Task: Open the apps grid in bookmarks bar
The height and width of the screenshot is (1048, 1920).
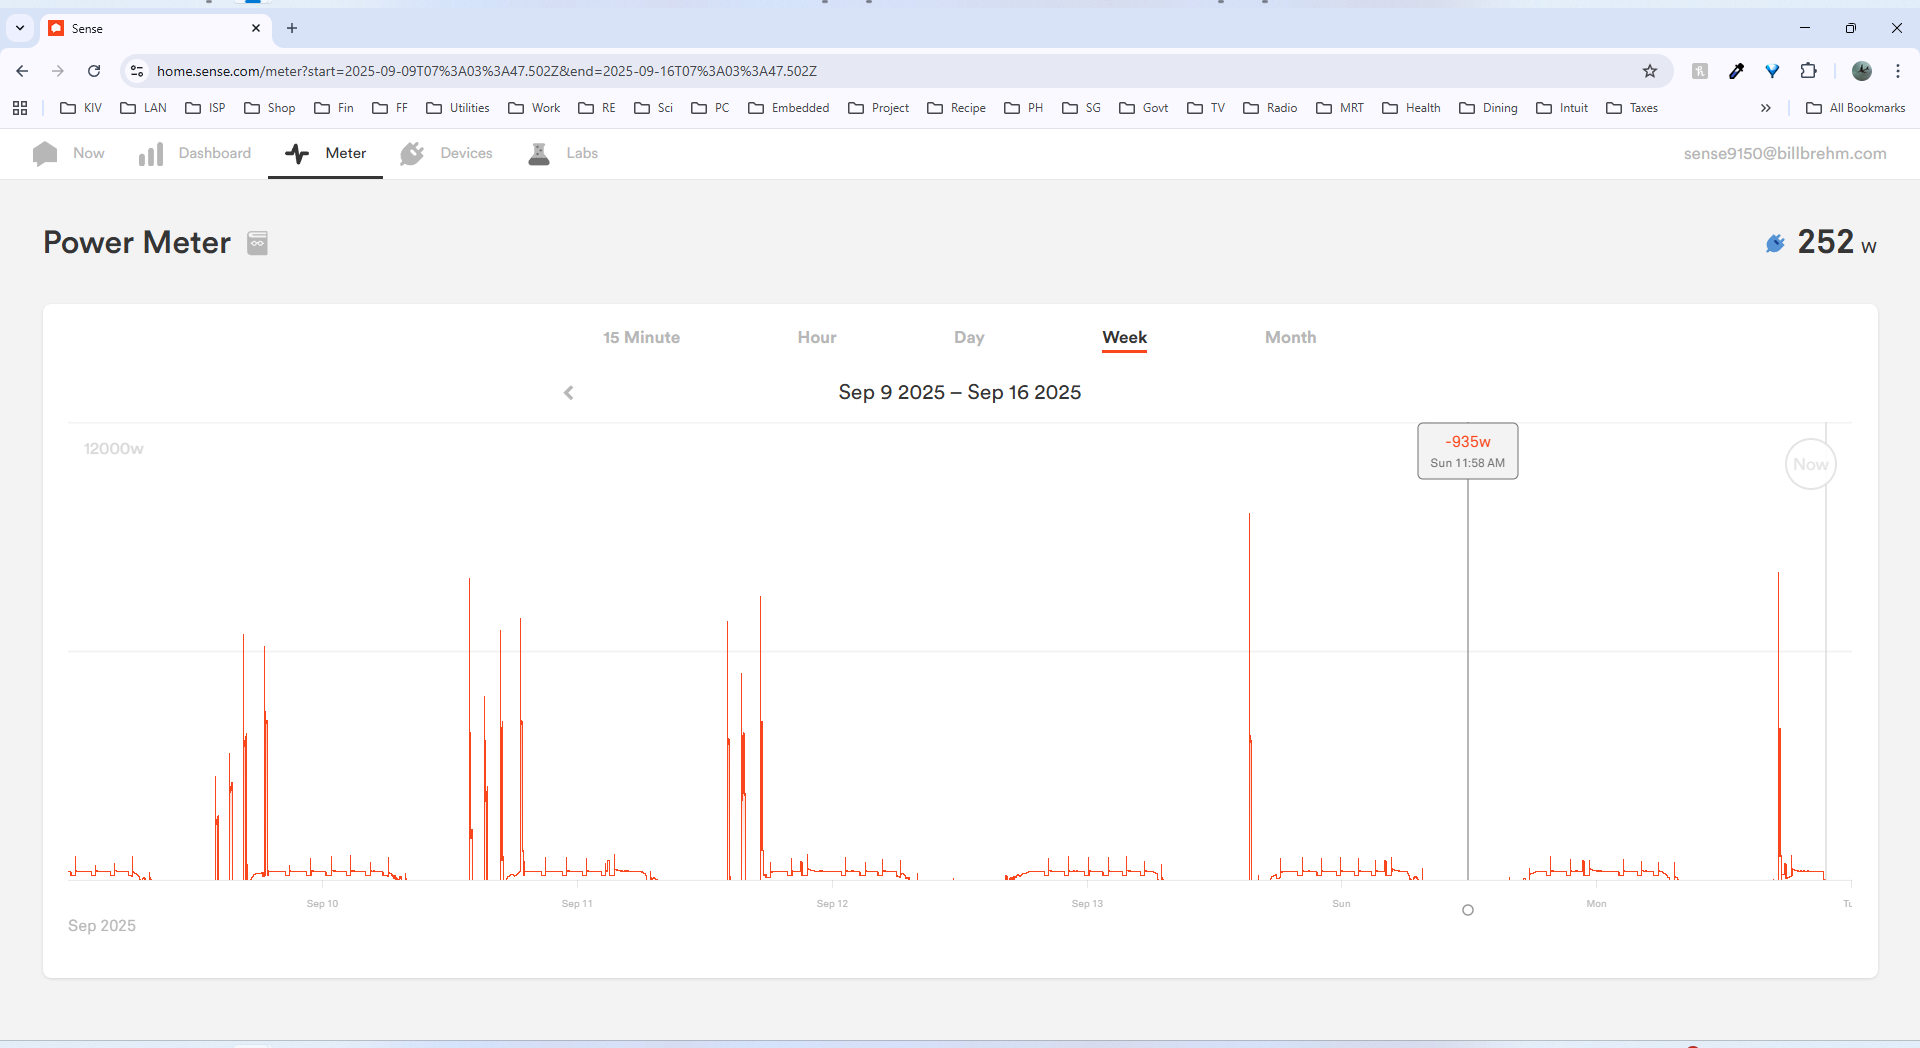Action: 20,108
